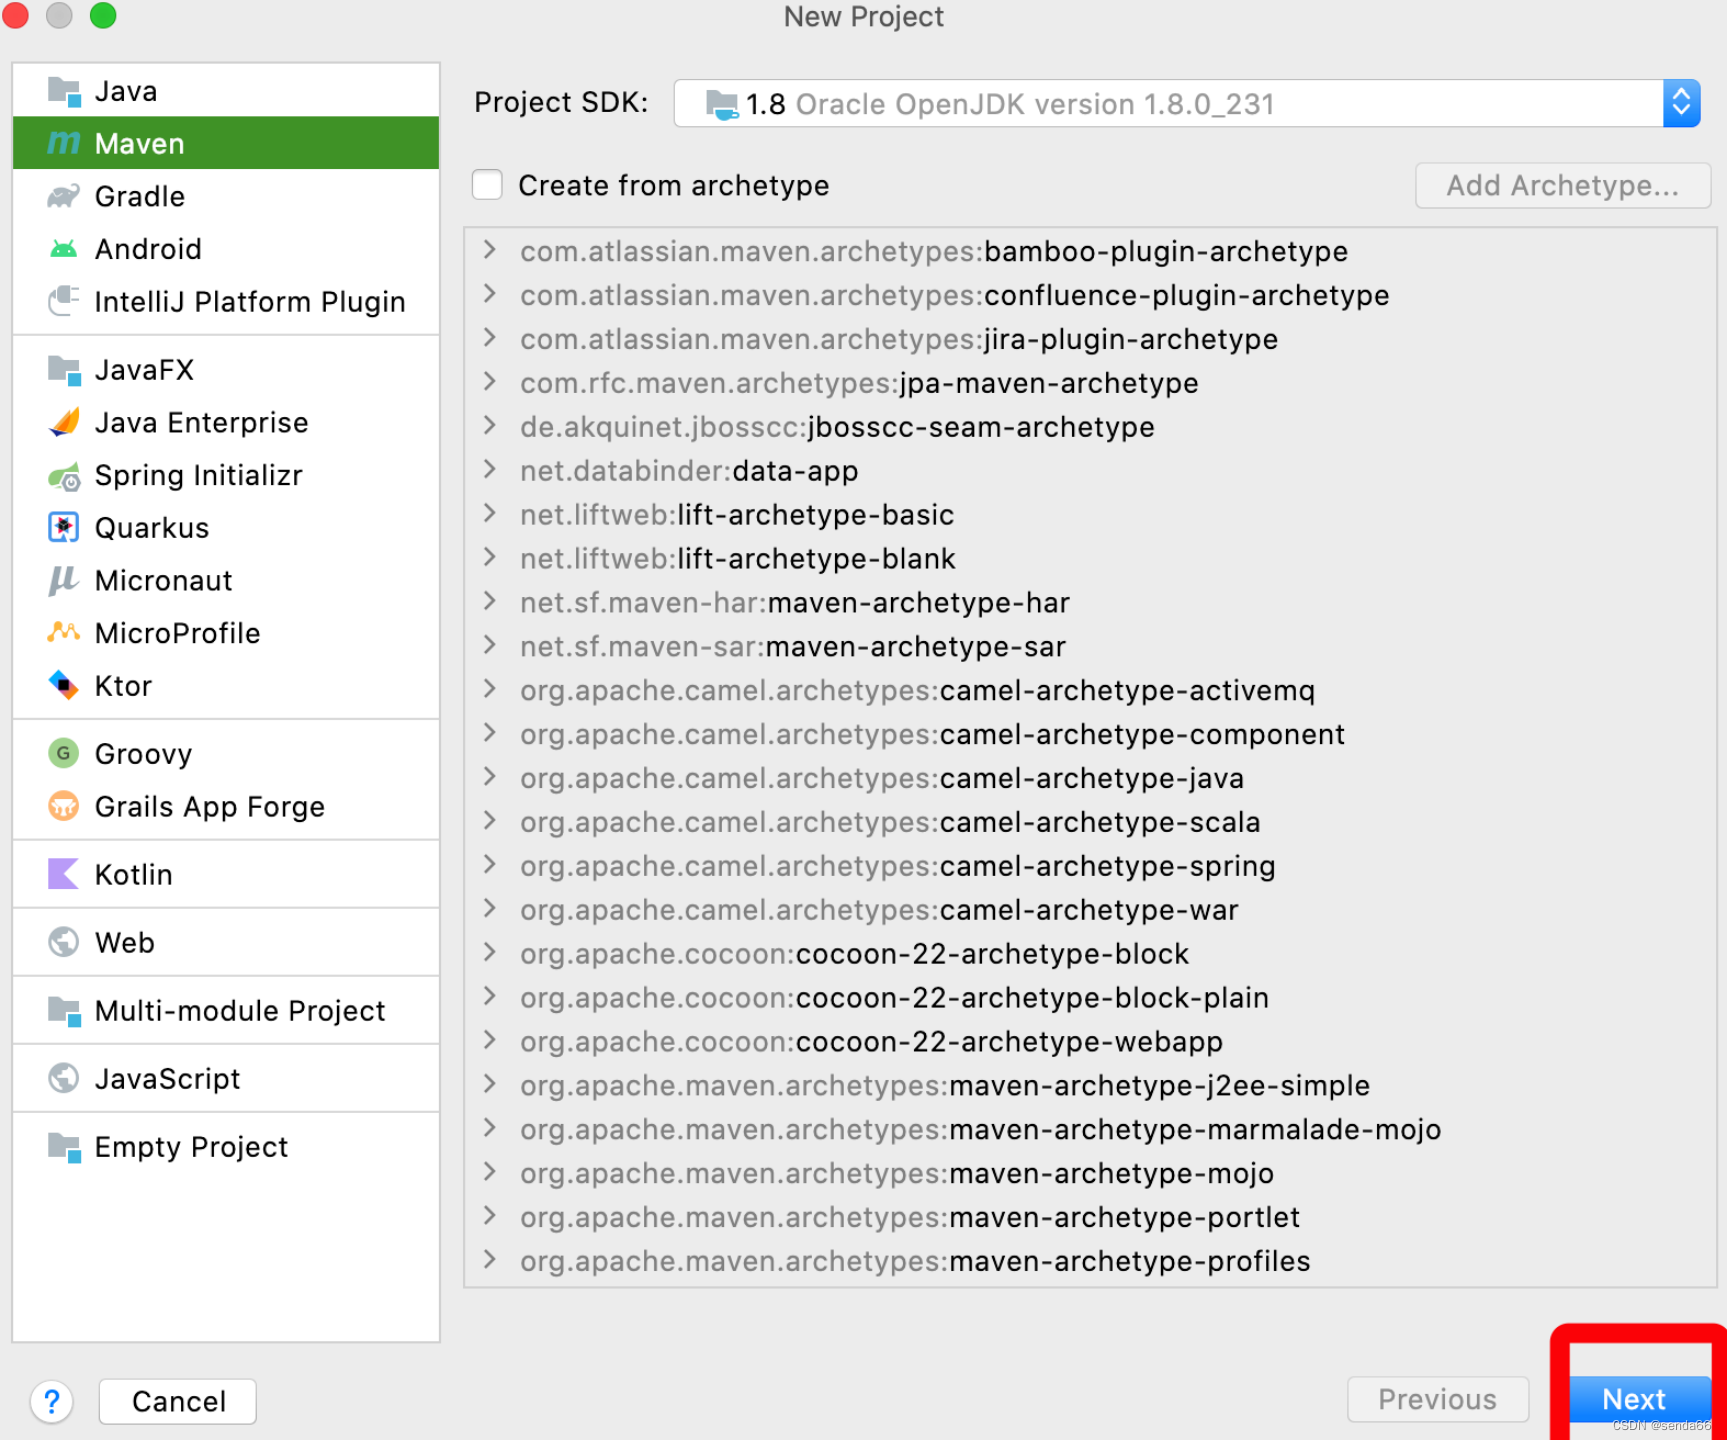Click the IntelliJ Platform Plugin icon
The image size is (1727, 1440).
(64, 301)
